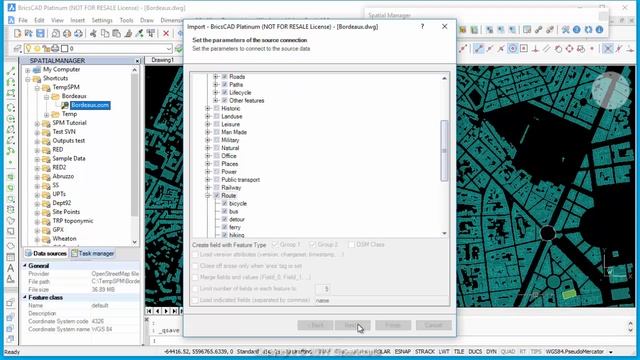Open the layer list dropdown arrow
Image resolution: width=640 pixels, height=360 pixels.
point(169,49)
